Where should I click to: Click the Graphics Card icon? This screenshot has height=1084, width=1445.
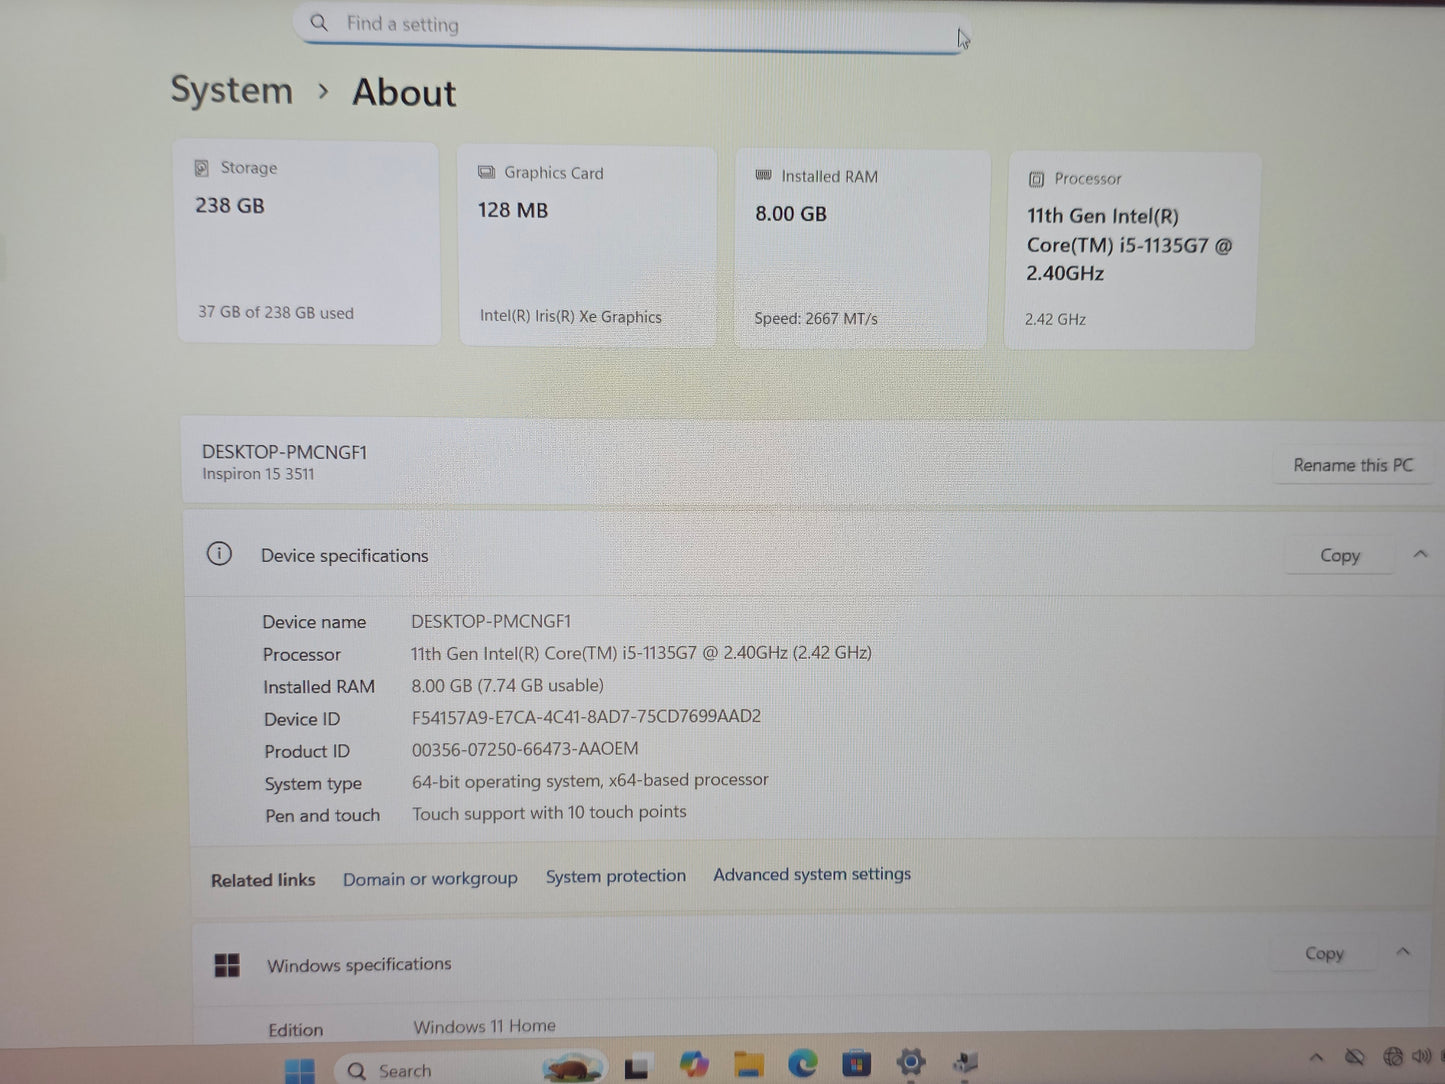[x=486, y=172]
